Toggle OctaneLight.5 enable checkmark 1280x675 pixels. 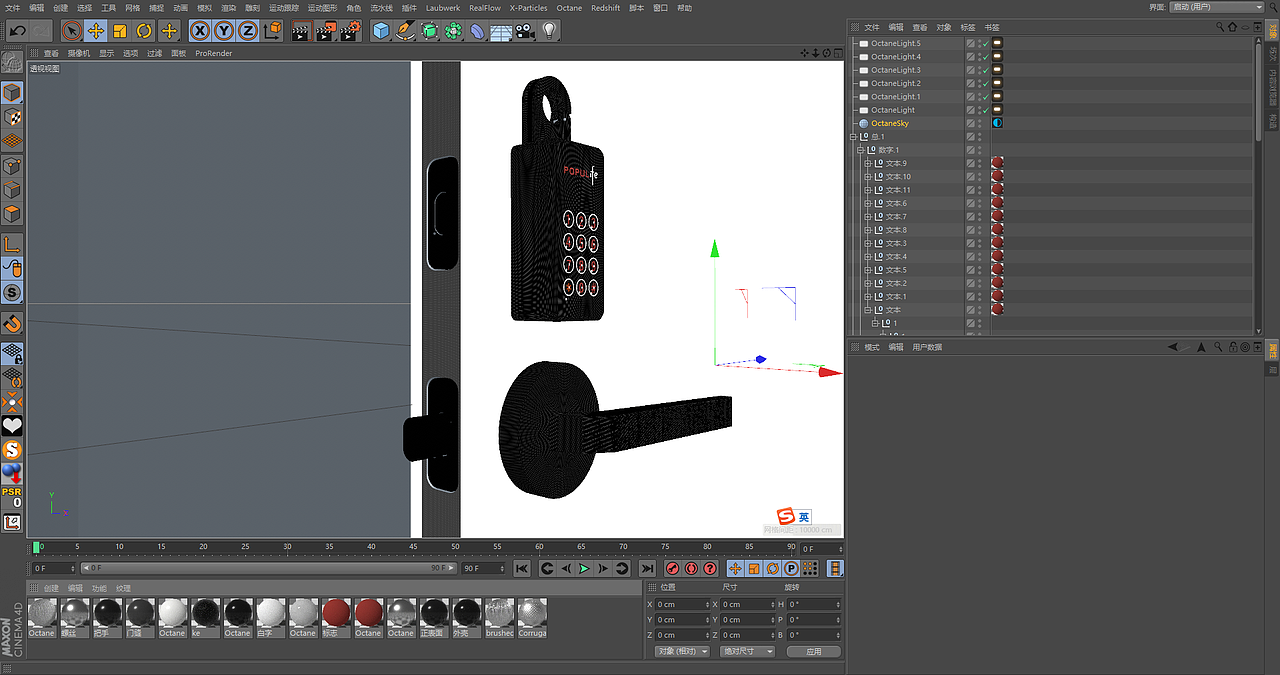point(984,44)
